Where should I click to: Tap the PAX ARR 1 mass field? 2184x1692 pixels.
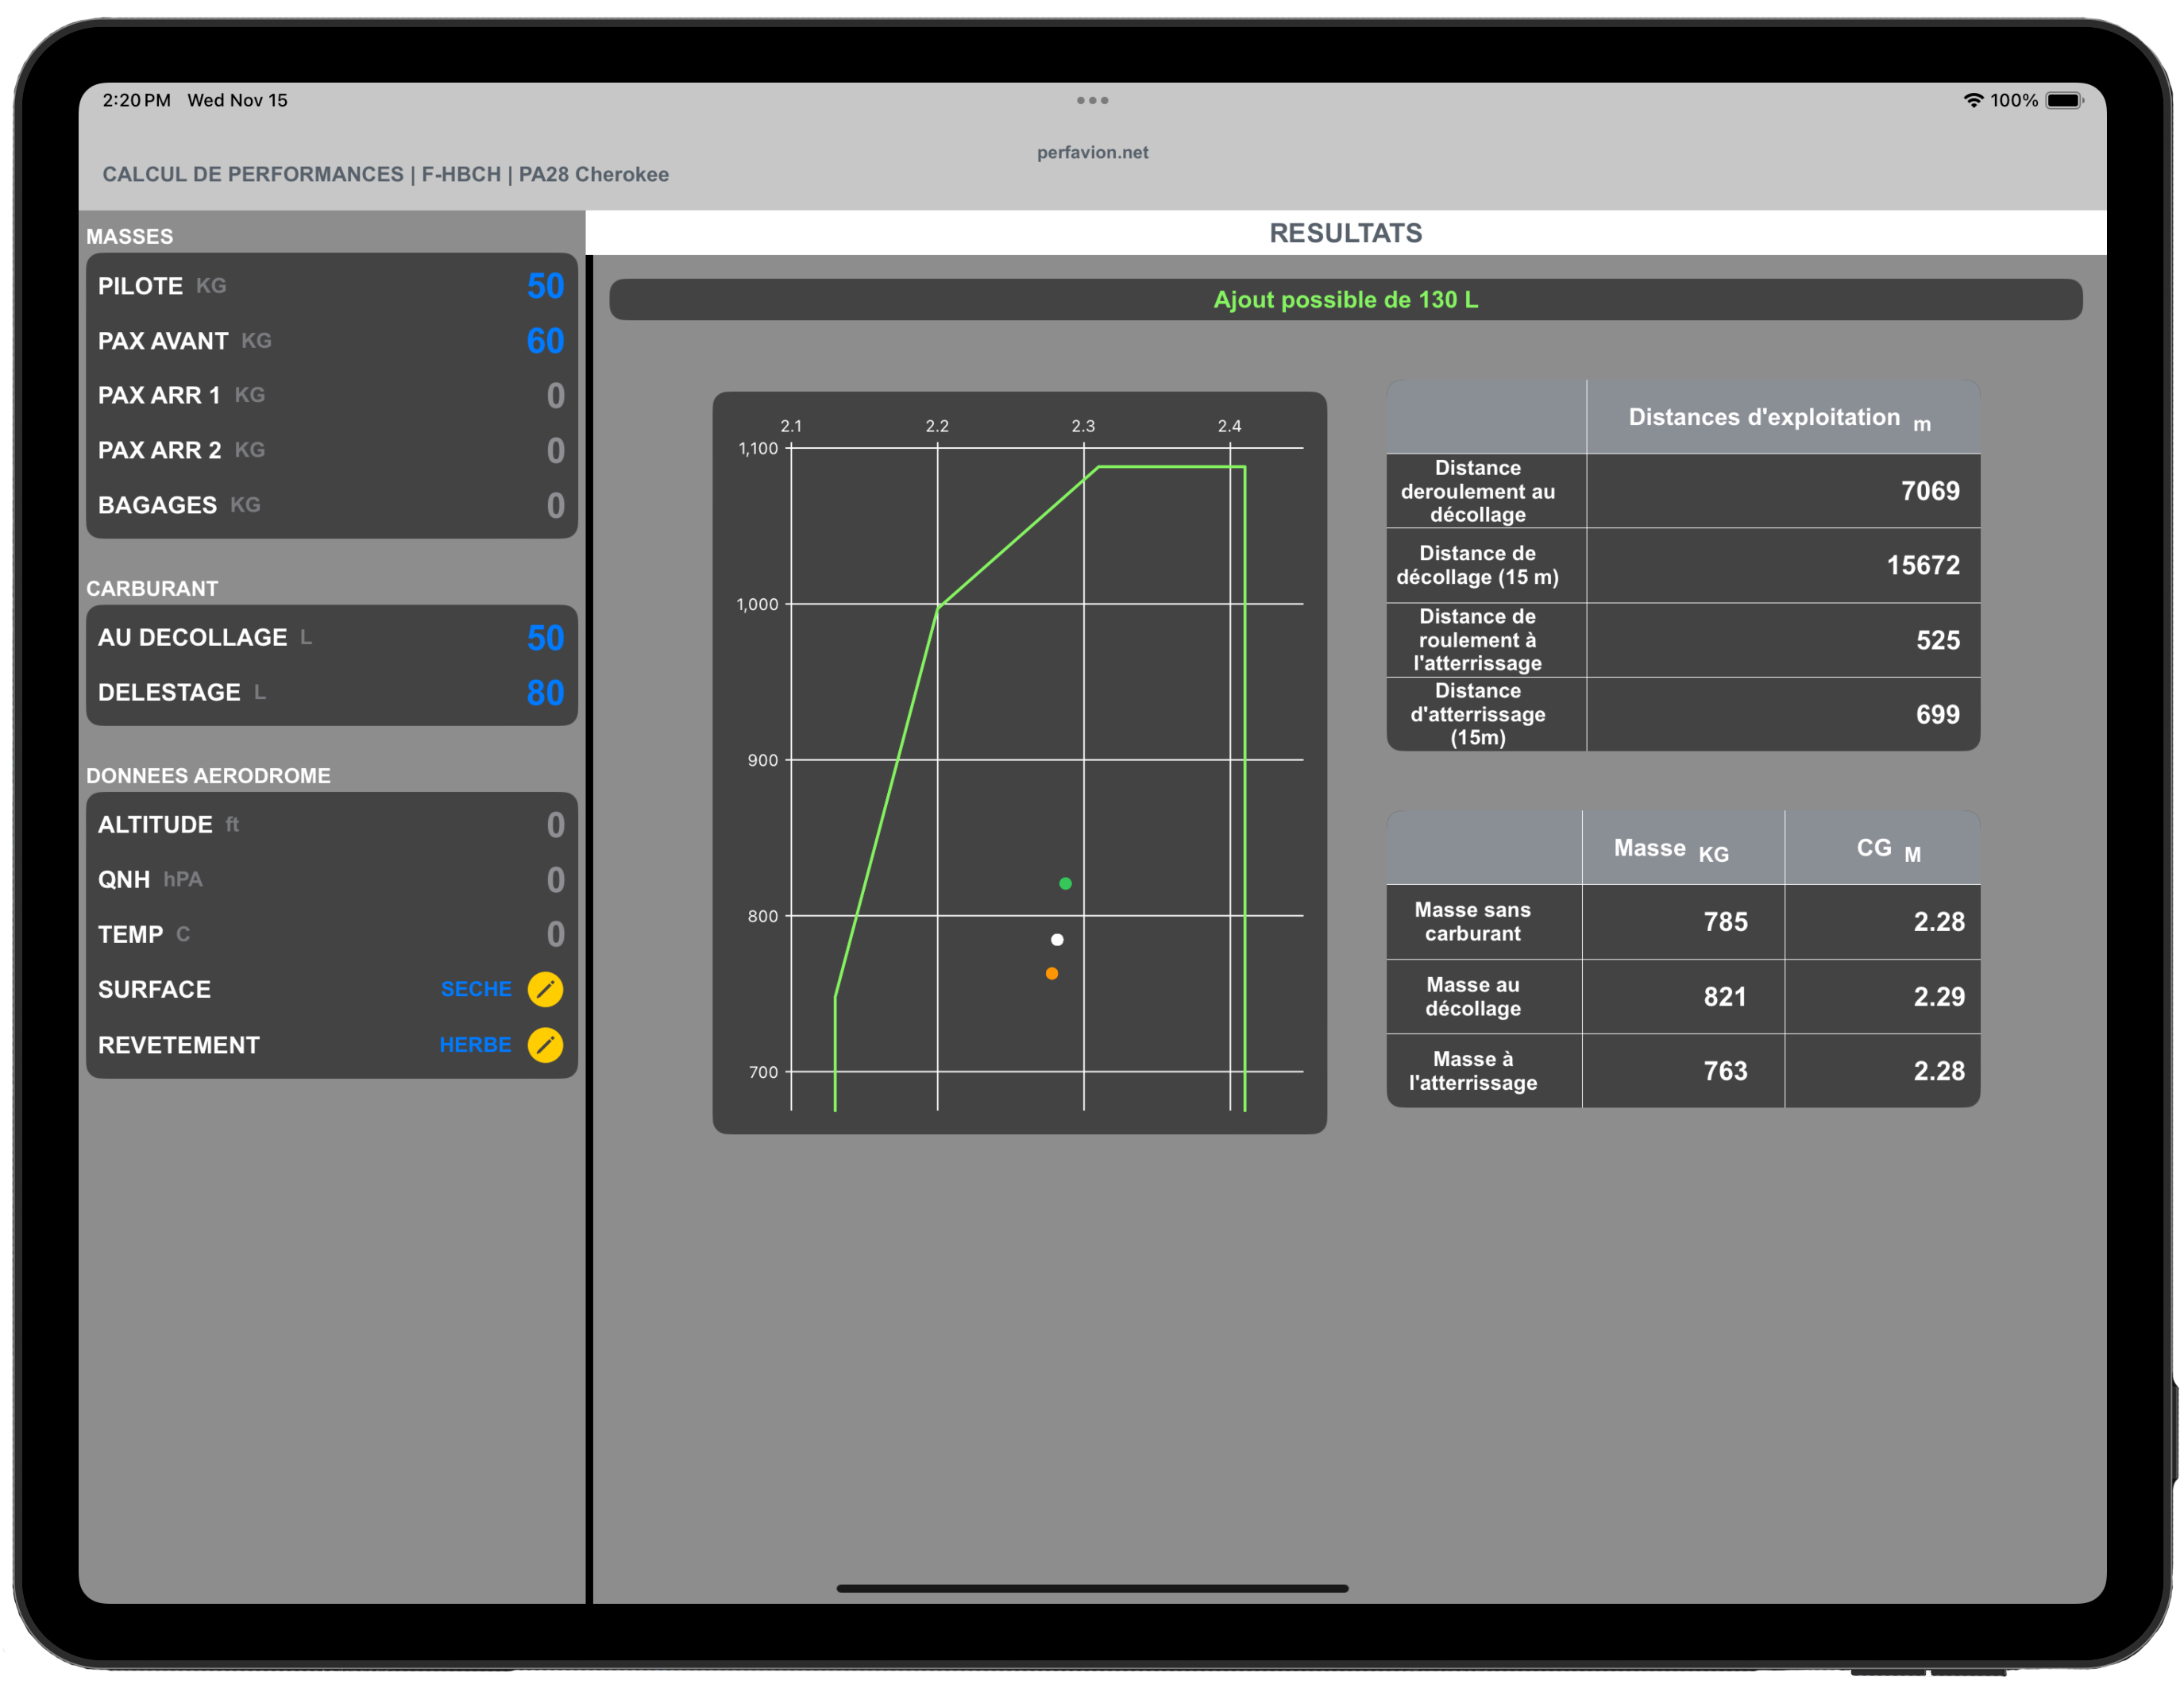pos(555,396)
